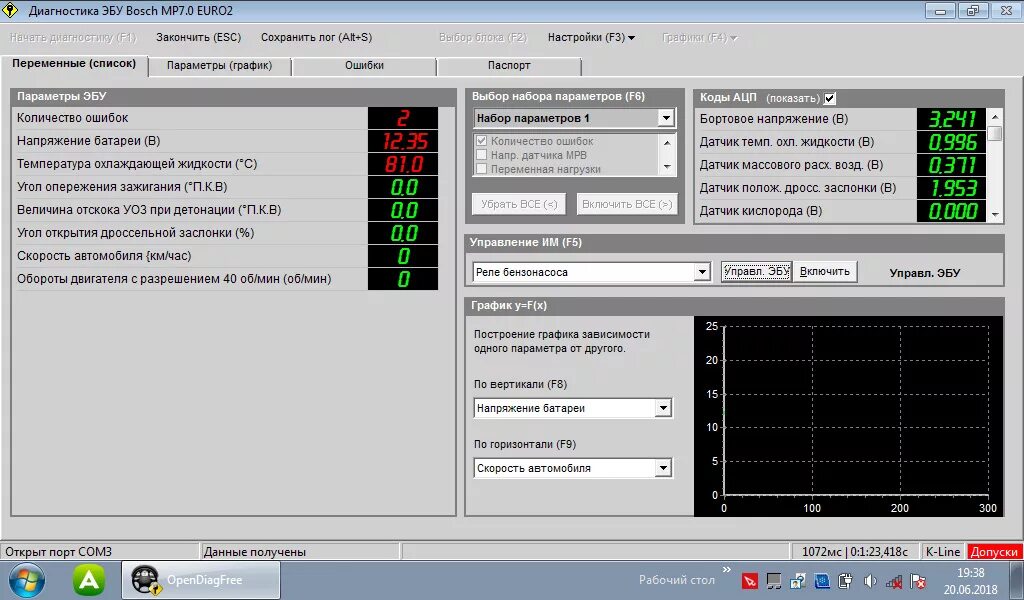Click coolant temperature value 81.0
This screenshot has height=600, width=1024.
pos(403,164)
